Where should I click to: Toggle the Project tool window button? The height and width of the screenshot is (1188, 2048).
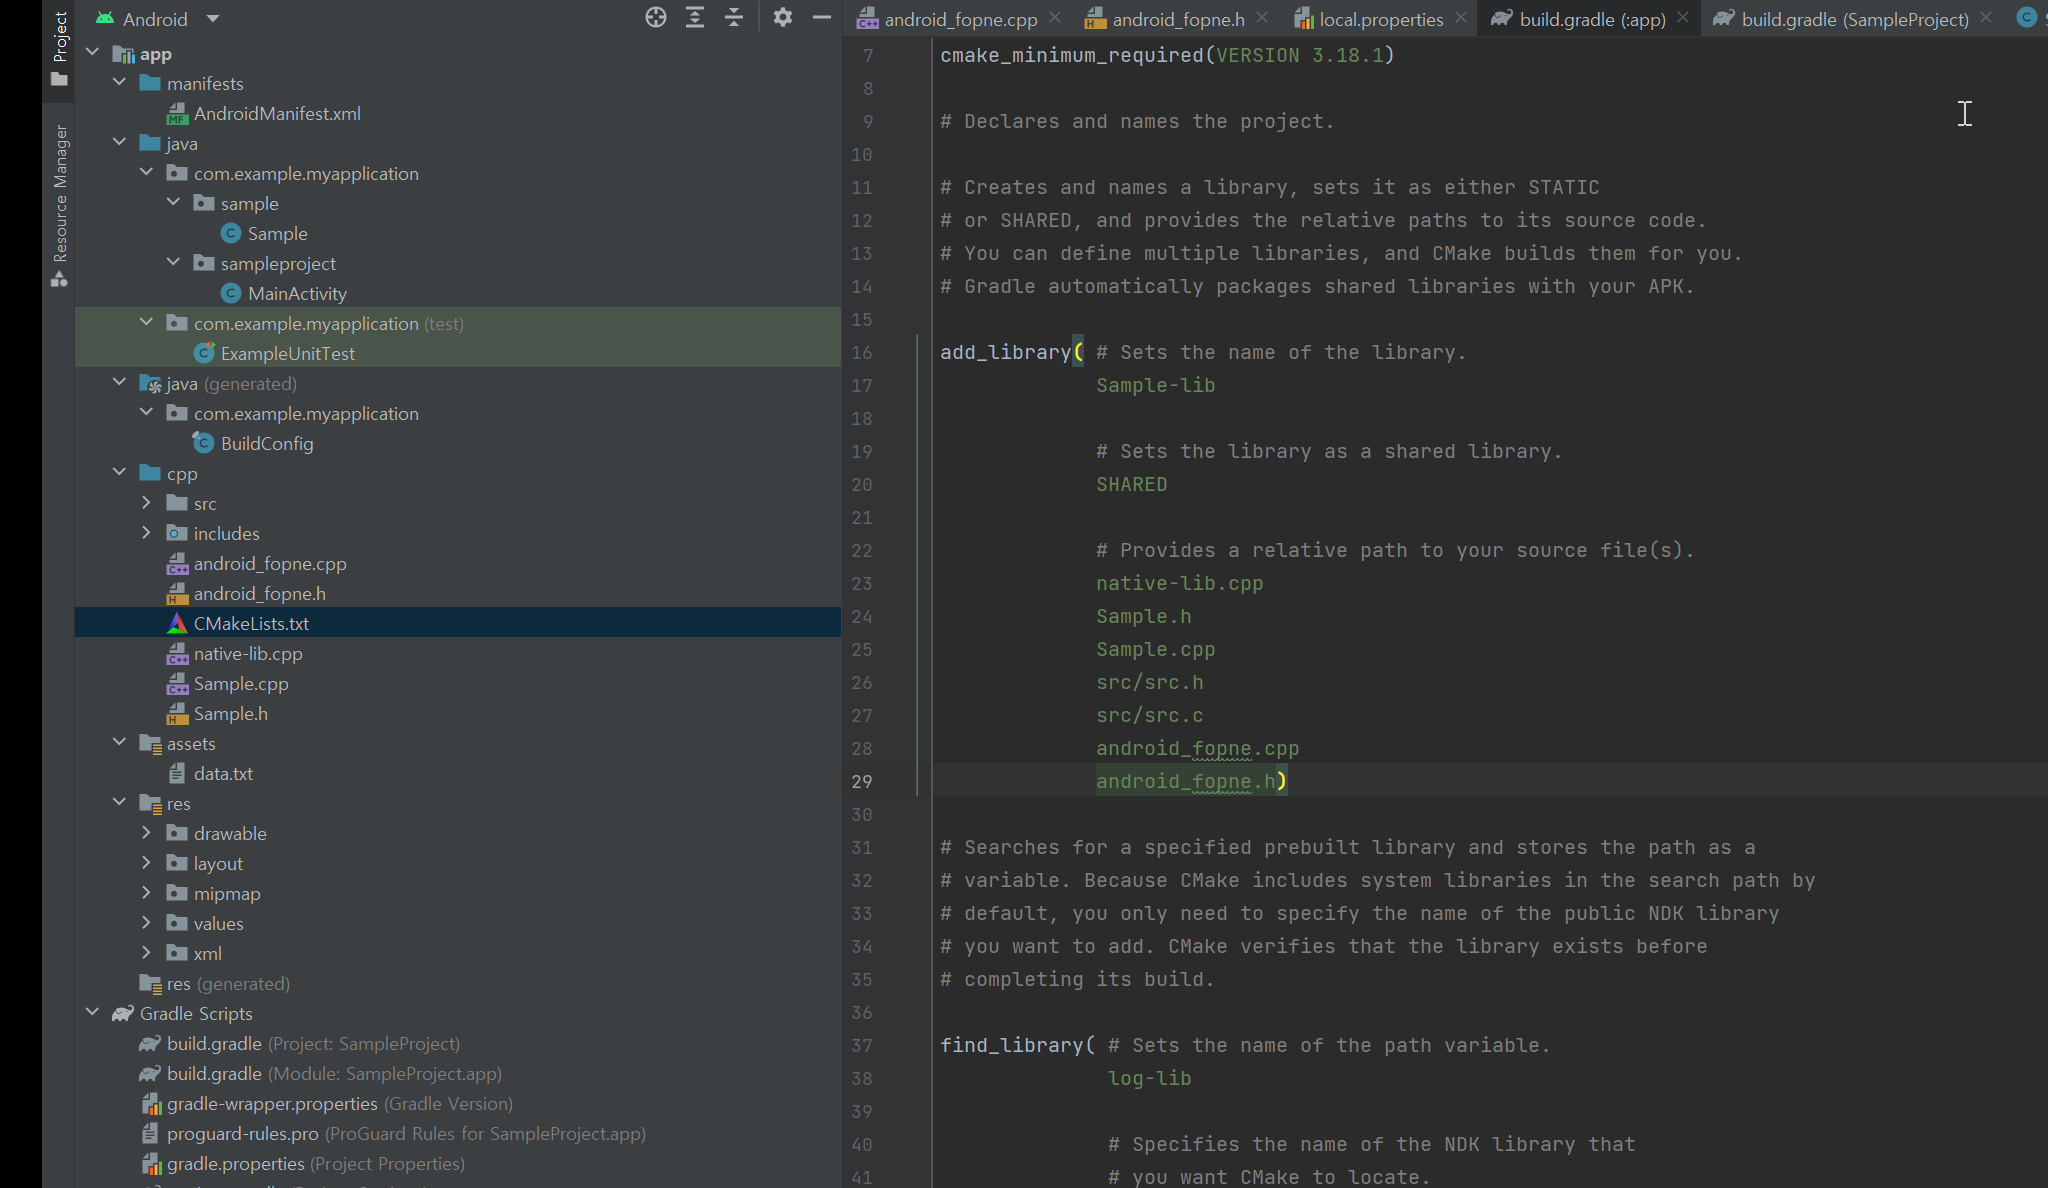(x=60, y=48)
